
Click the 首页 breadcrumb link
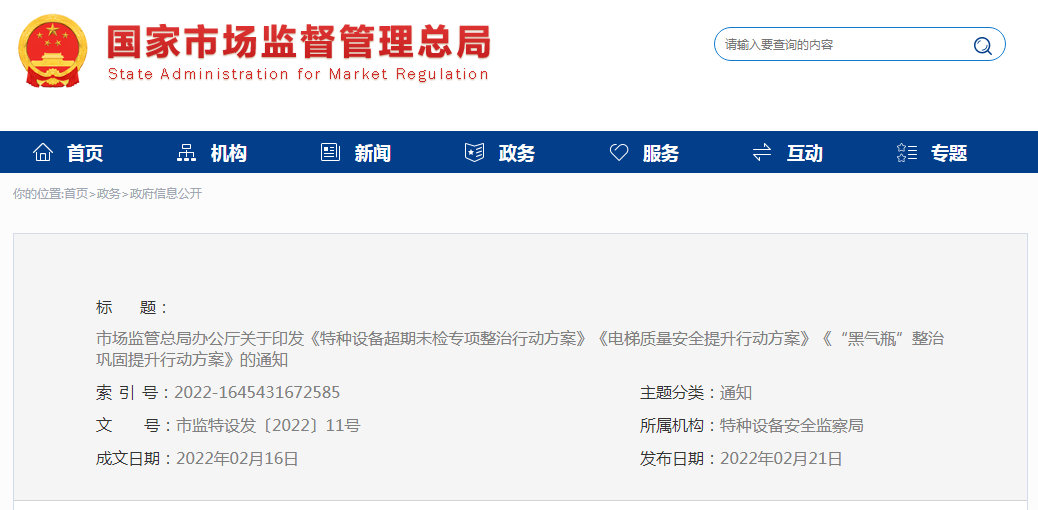(76, 194)
